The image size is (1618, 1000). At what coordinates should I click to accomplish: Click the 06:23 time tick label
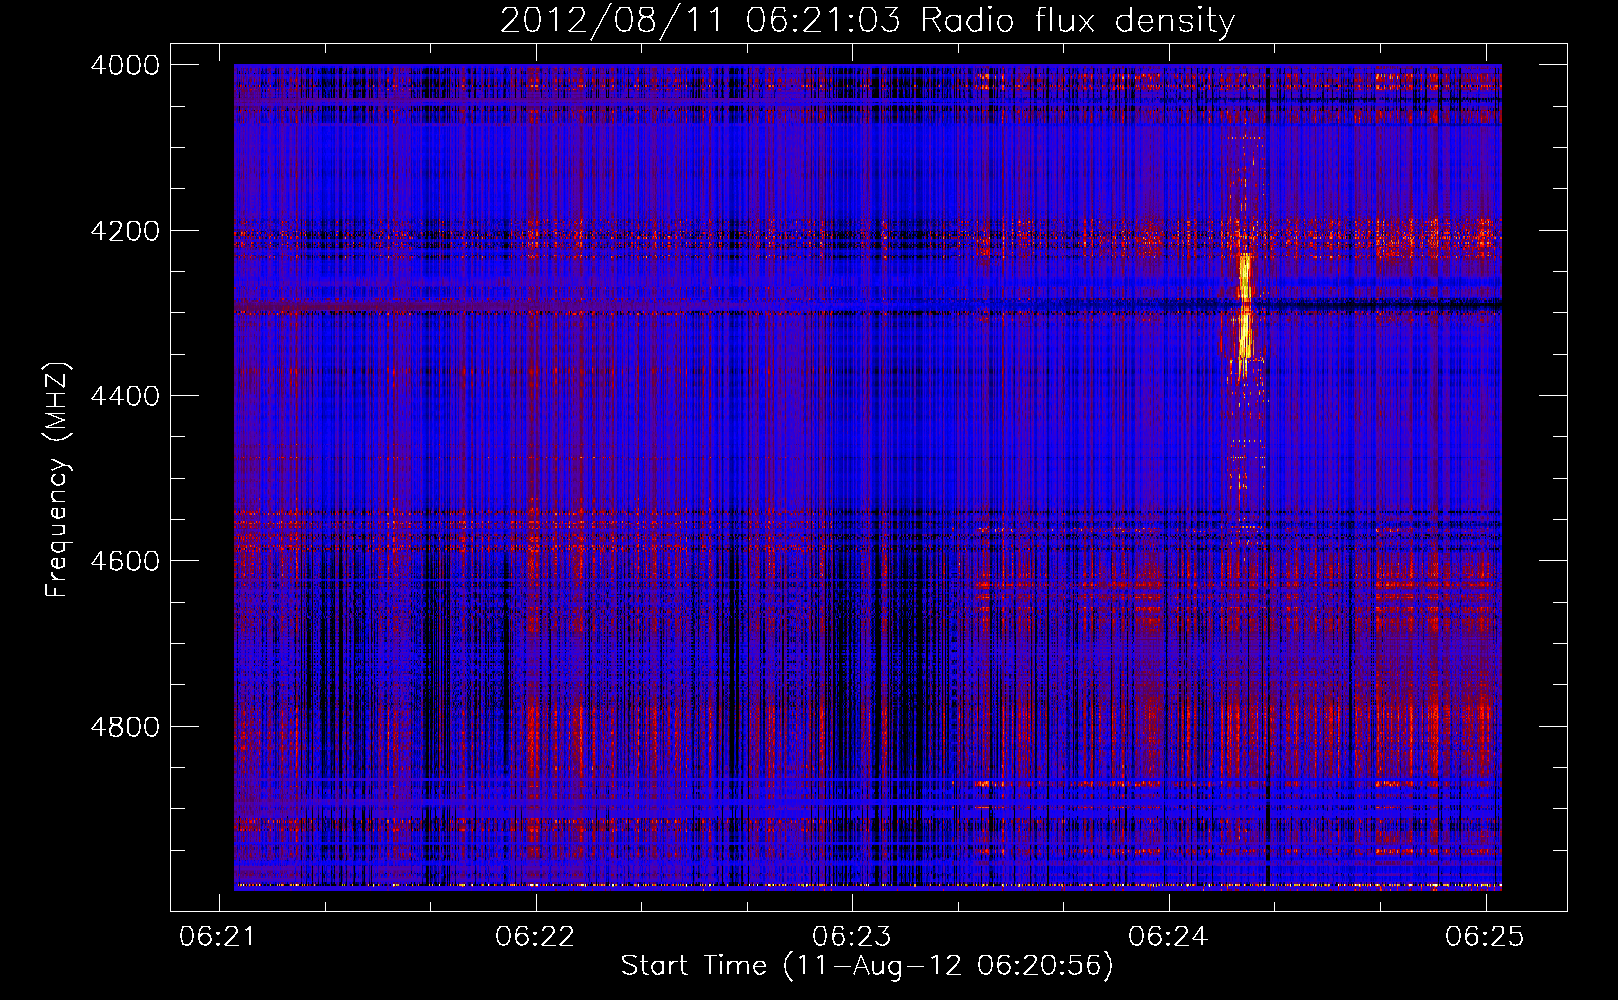[852, 936]
